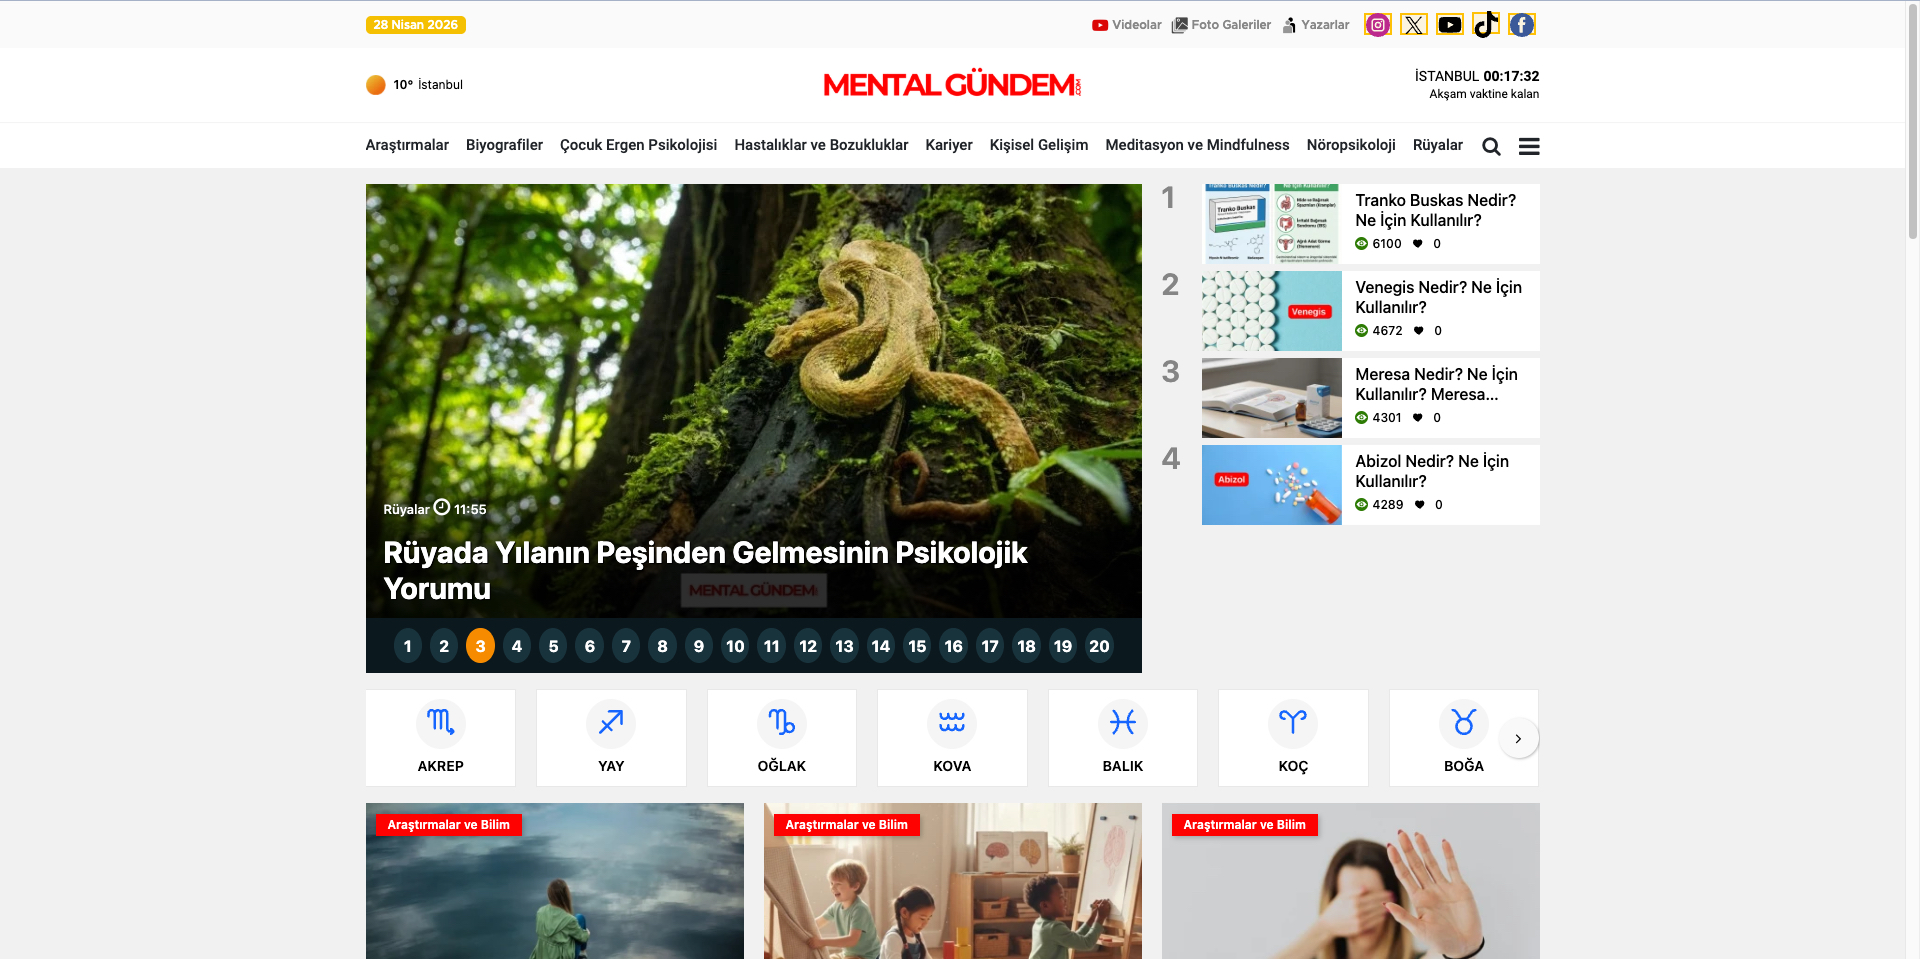The width and height of the screenshot is (1920, 959).
Task: Read Tranko Buskas Nedir article
Action: [1435, 210]
